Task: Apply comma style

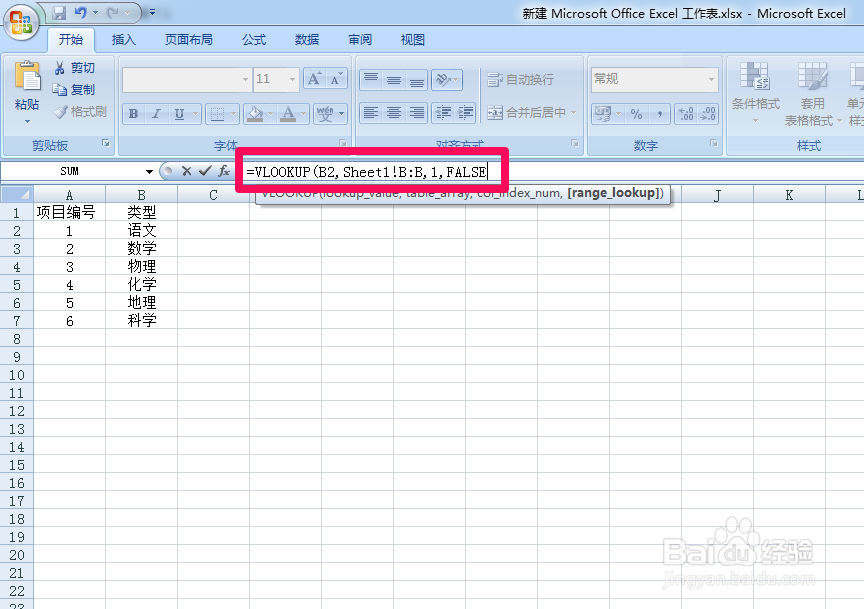Action: coord(660,114)
